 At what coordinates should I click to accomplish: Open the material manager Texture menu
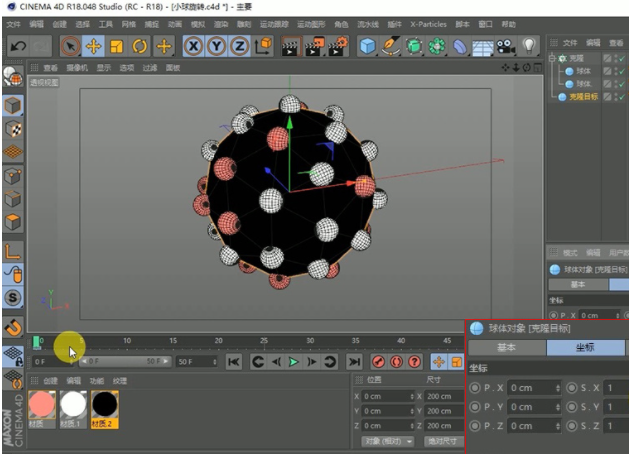point(120,381)
